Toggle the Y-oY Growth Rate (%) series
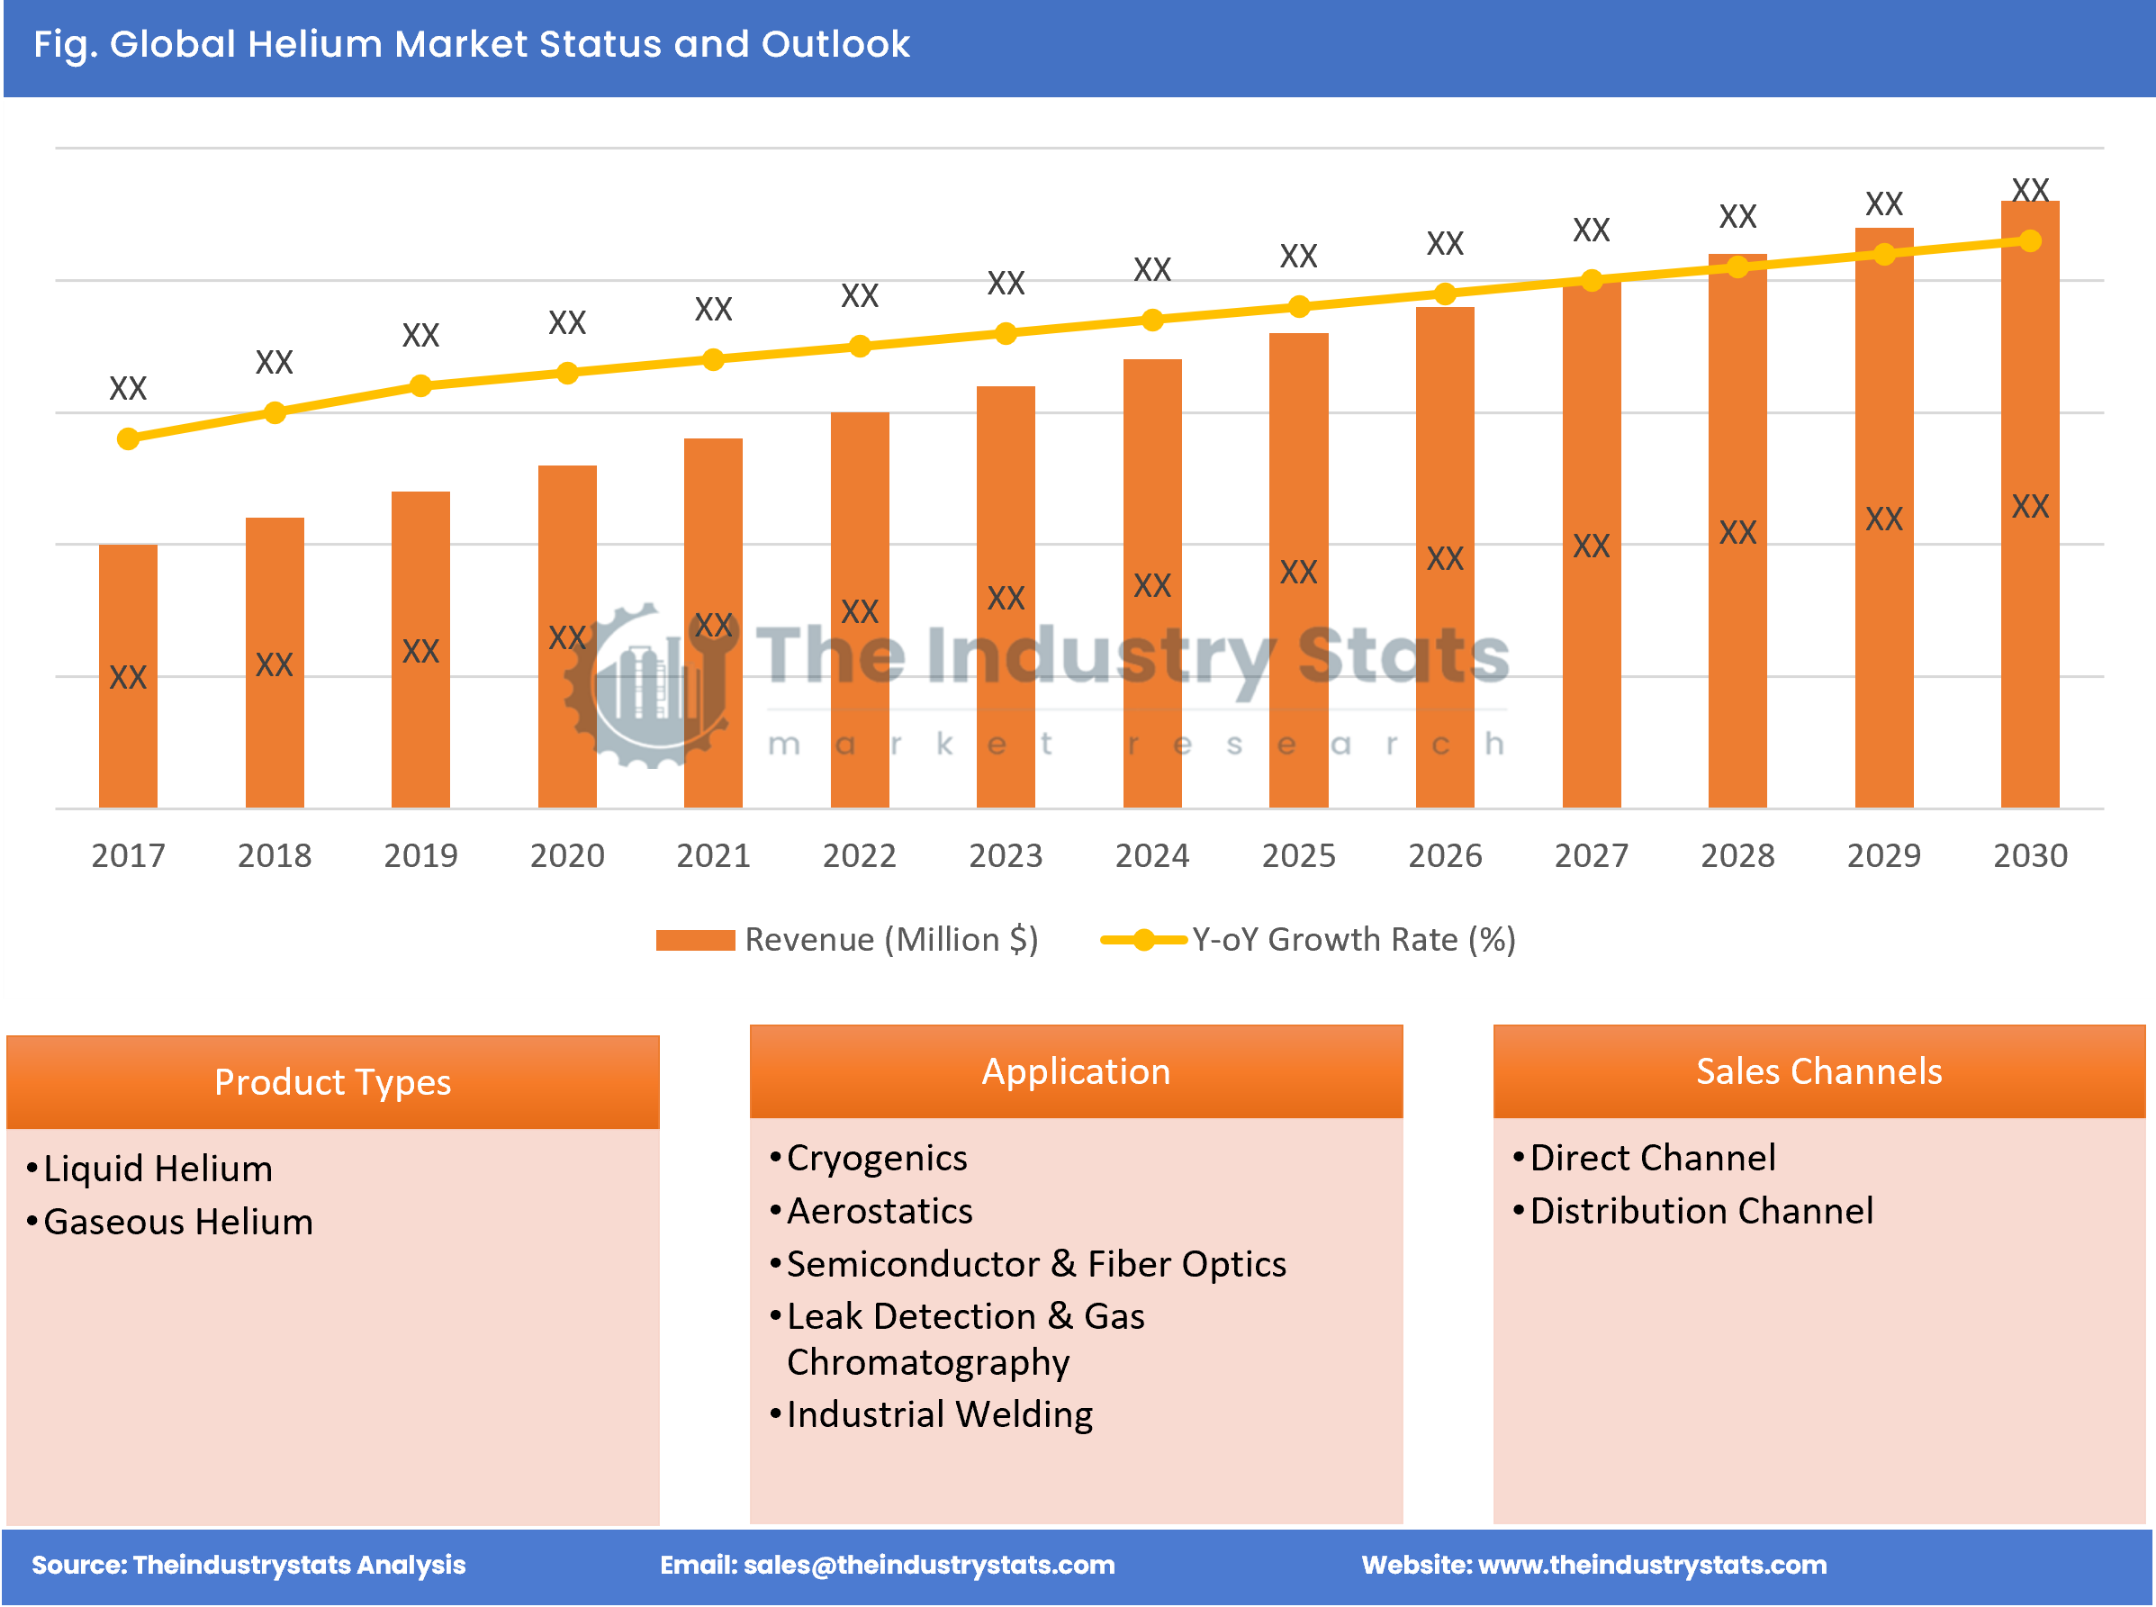 (x=1350, y=940)
